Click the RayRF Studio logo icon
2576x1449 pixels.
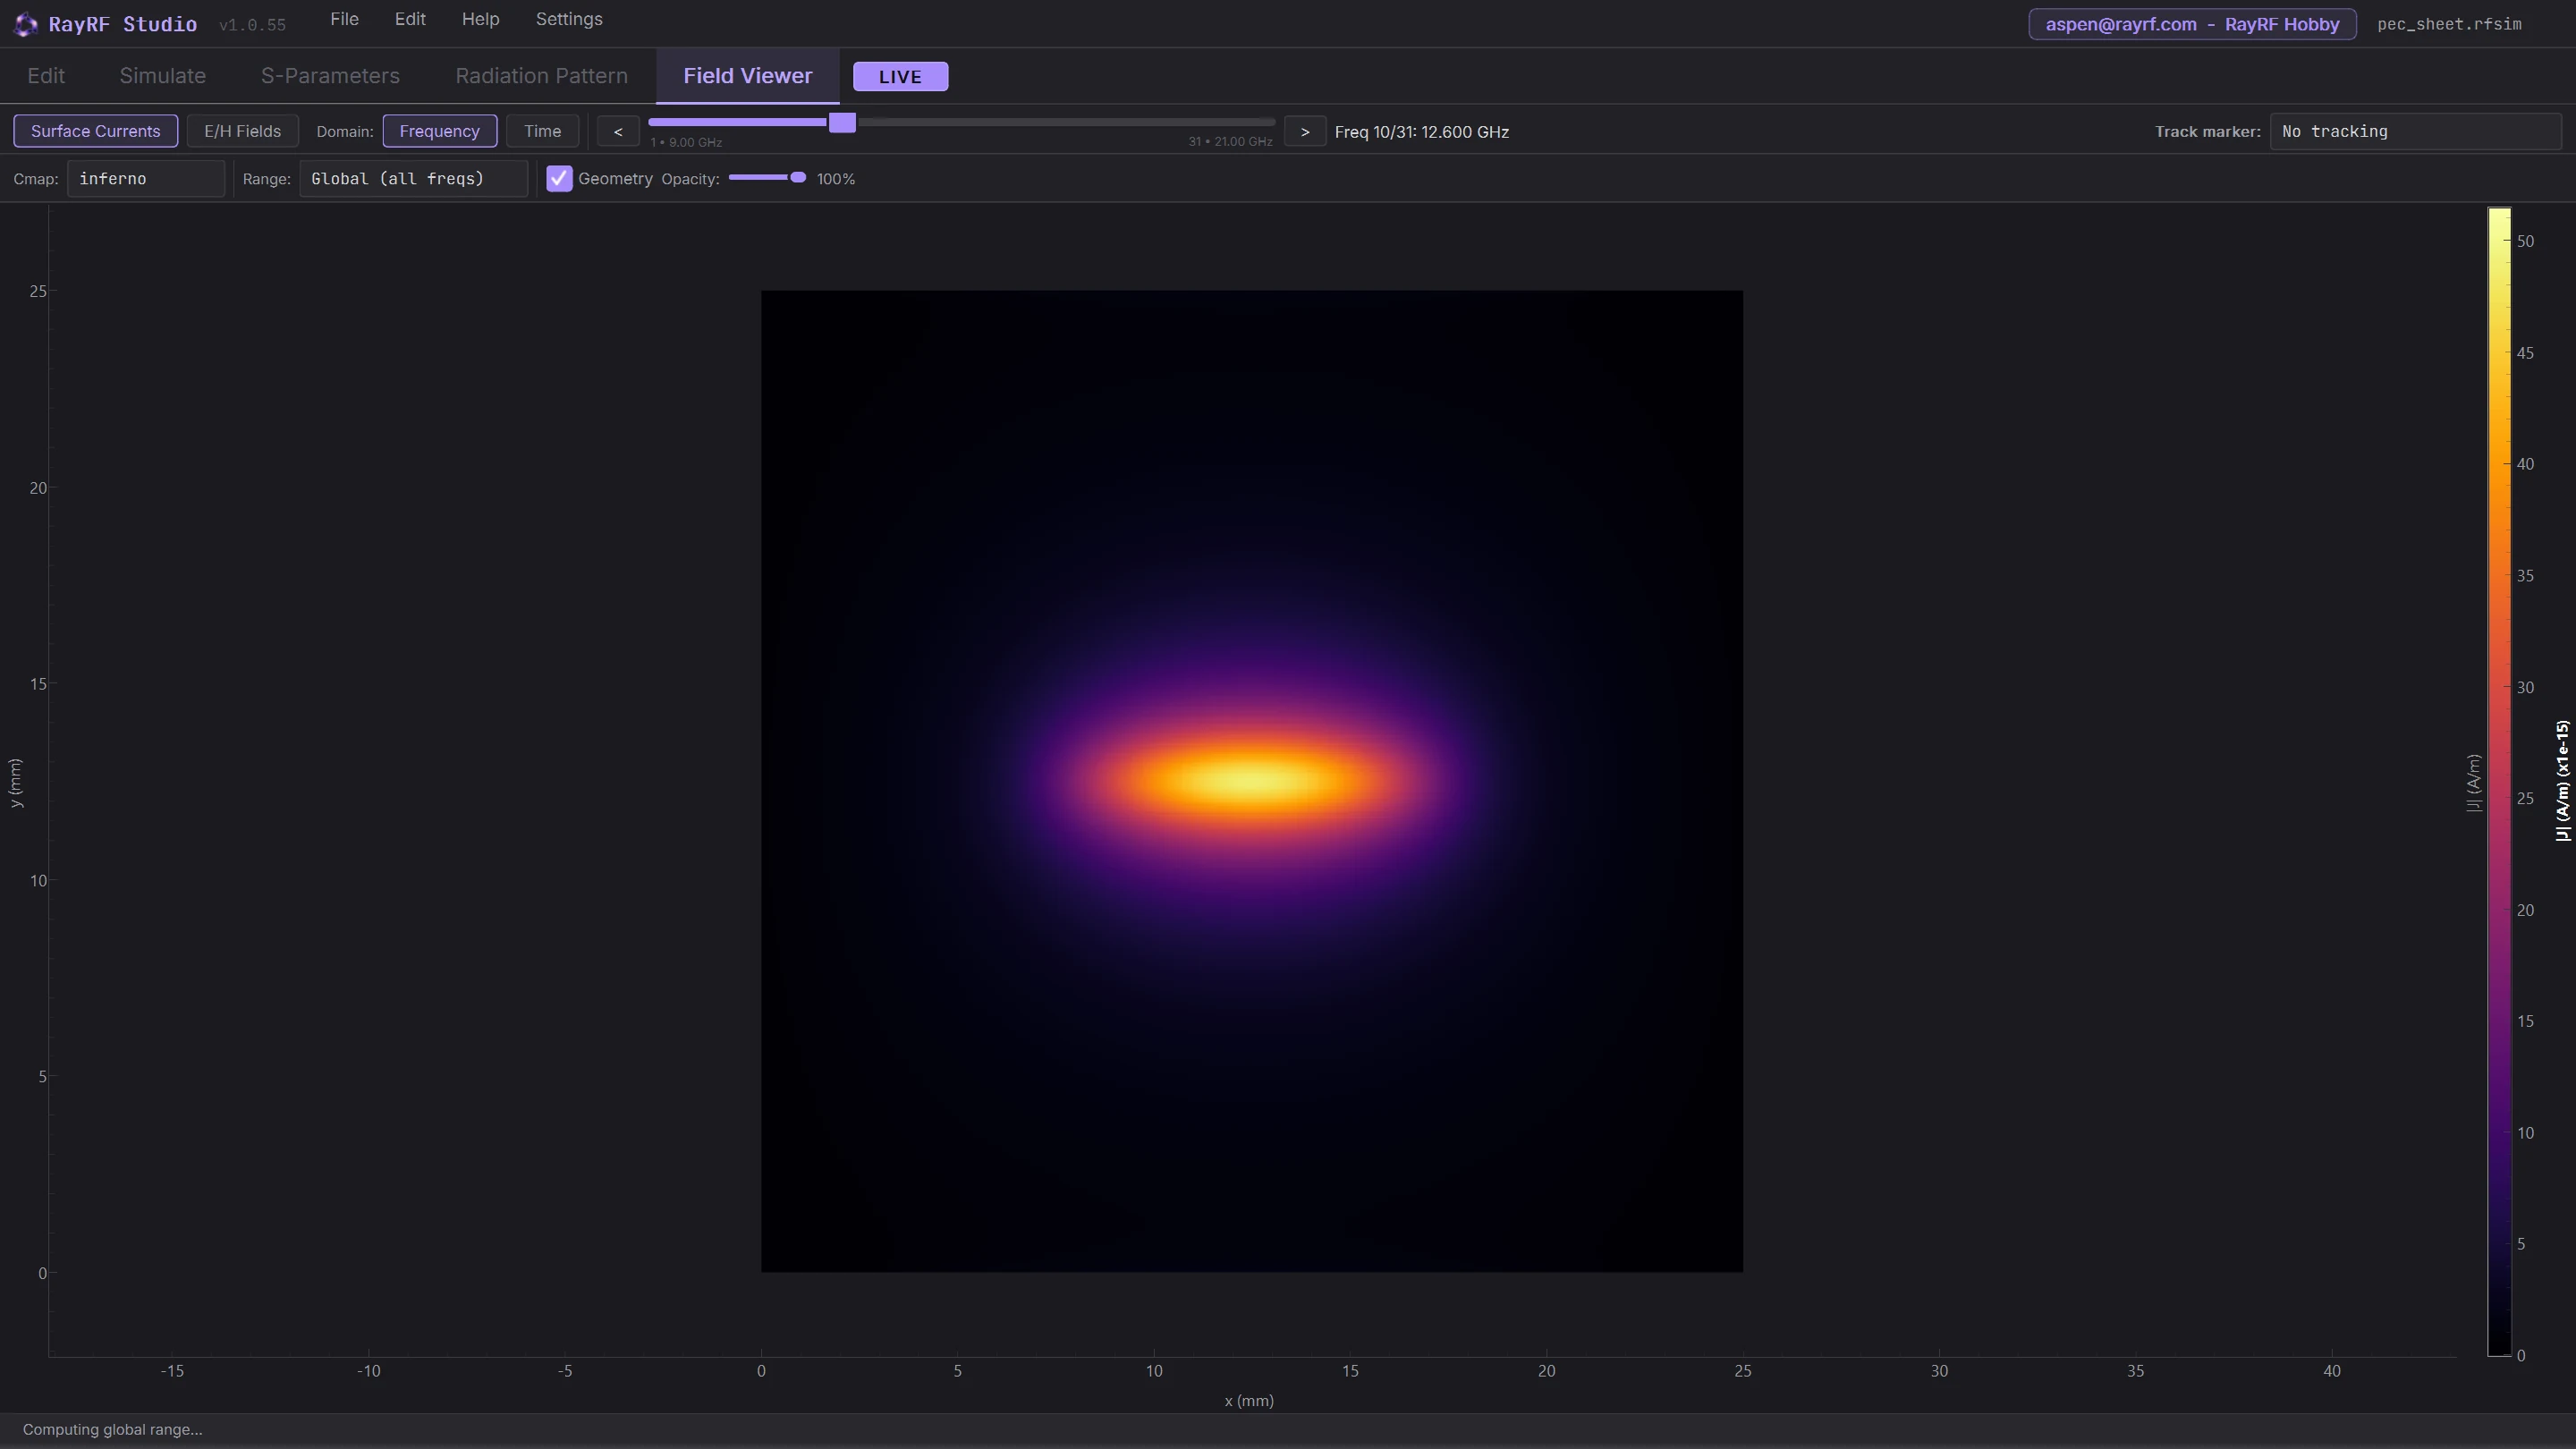pyautogui.click(x=26, y=24)
